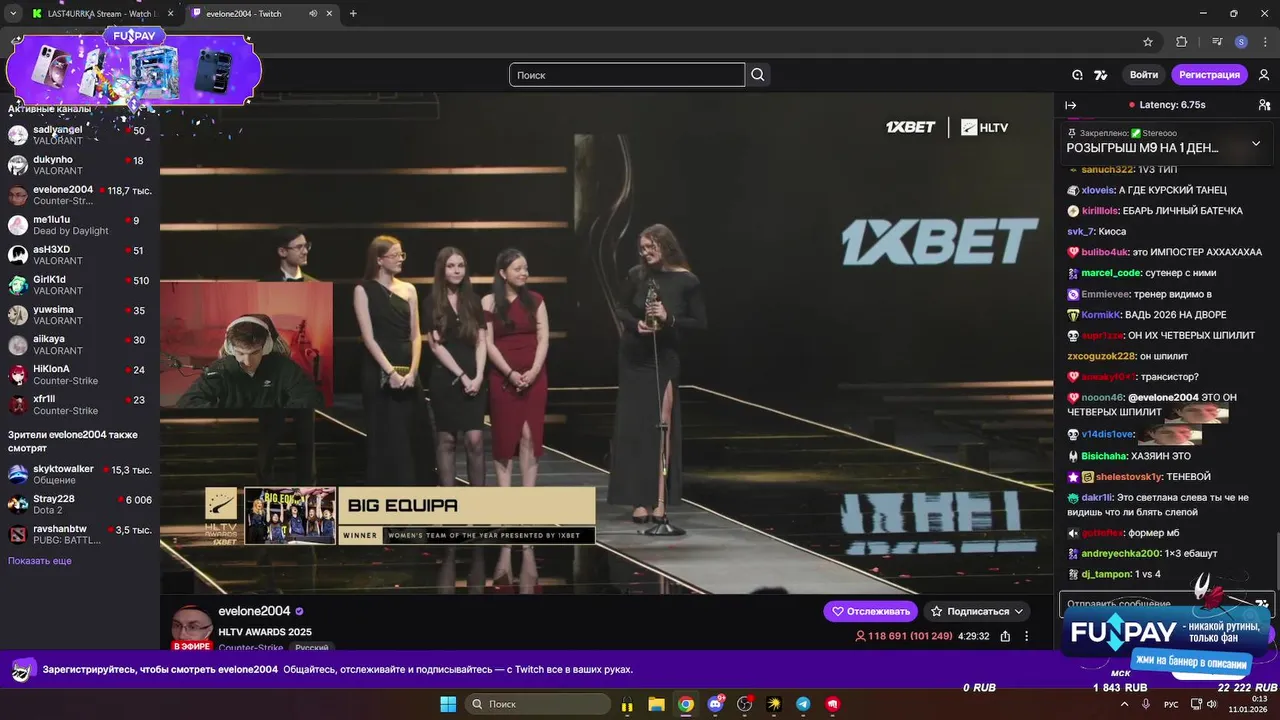Mute the evelone2004 tab audio icon
1280x720 pixels.
click(313, 14)
